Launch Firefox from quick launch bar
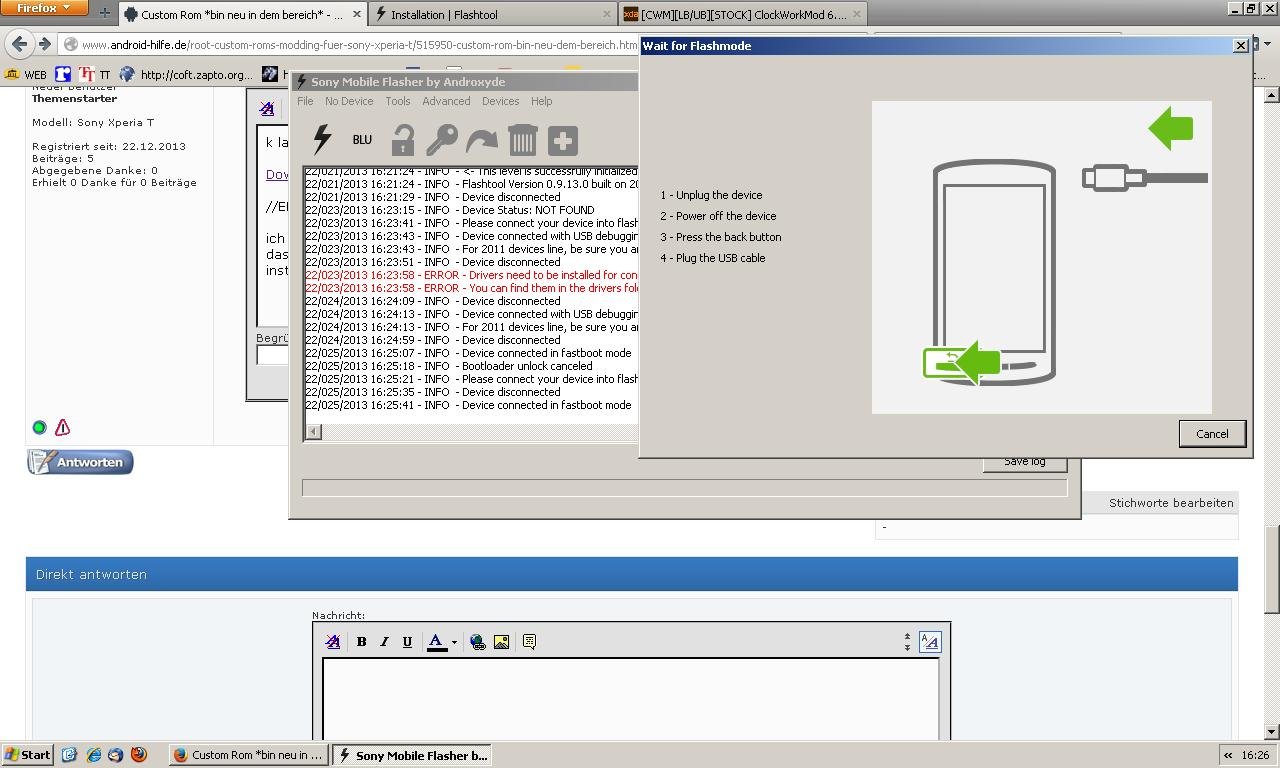The height and width of the screenshot is (768, 1280). [x=139, y=755]
